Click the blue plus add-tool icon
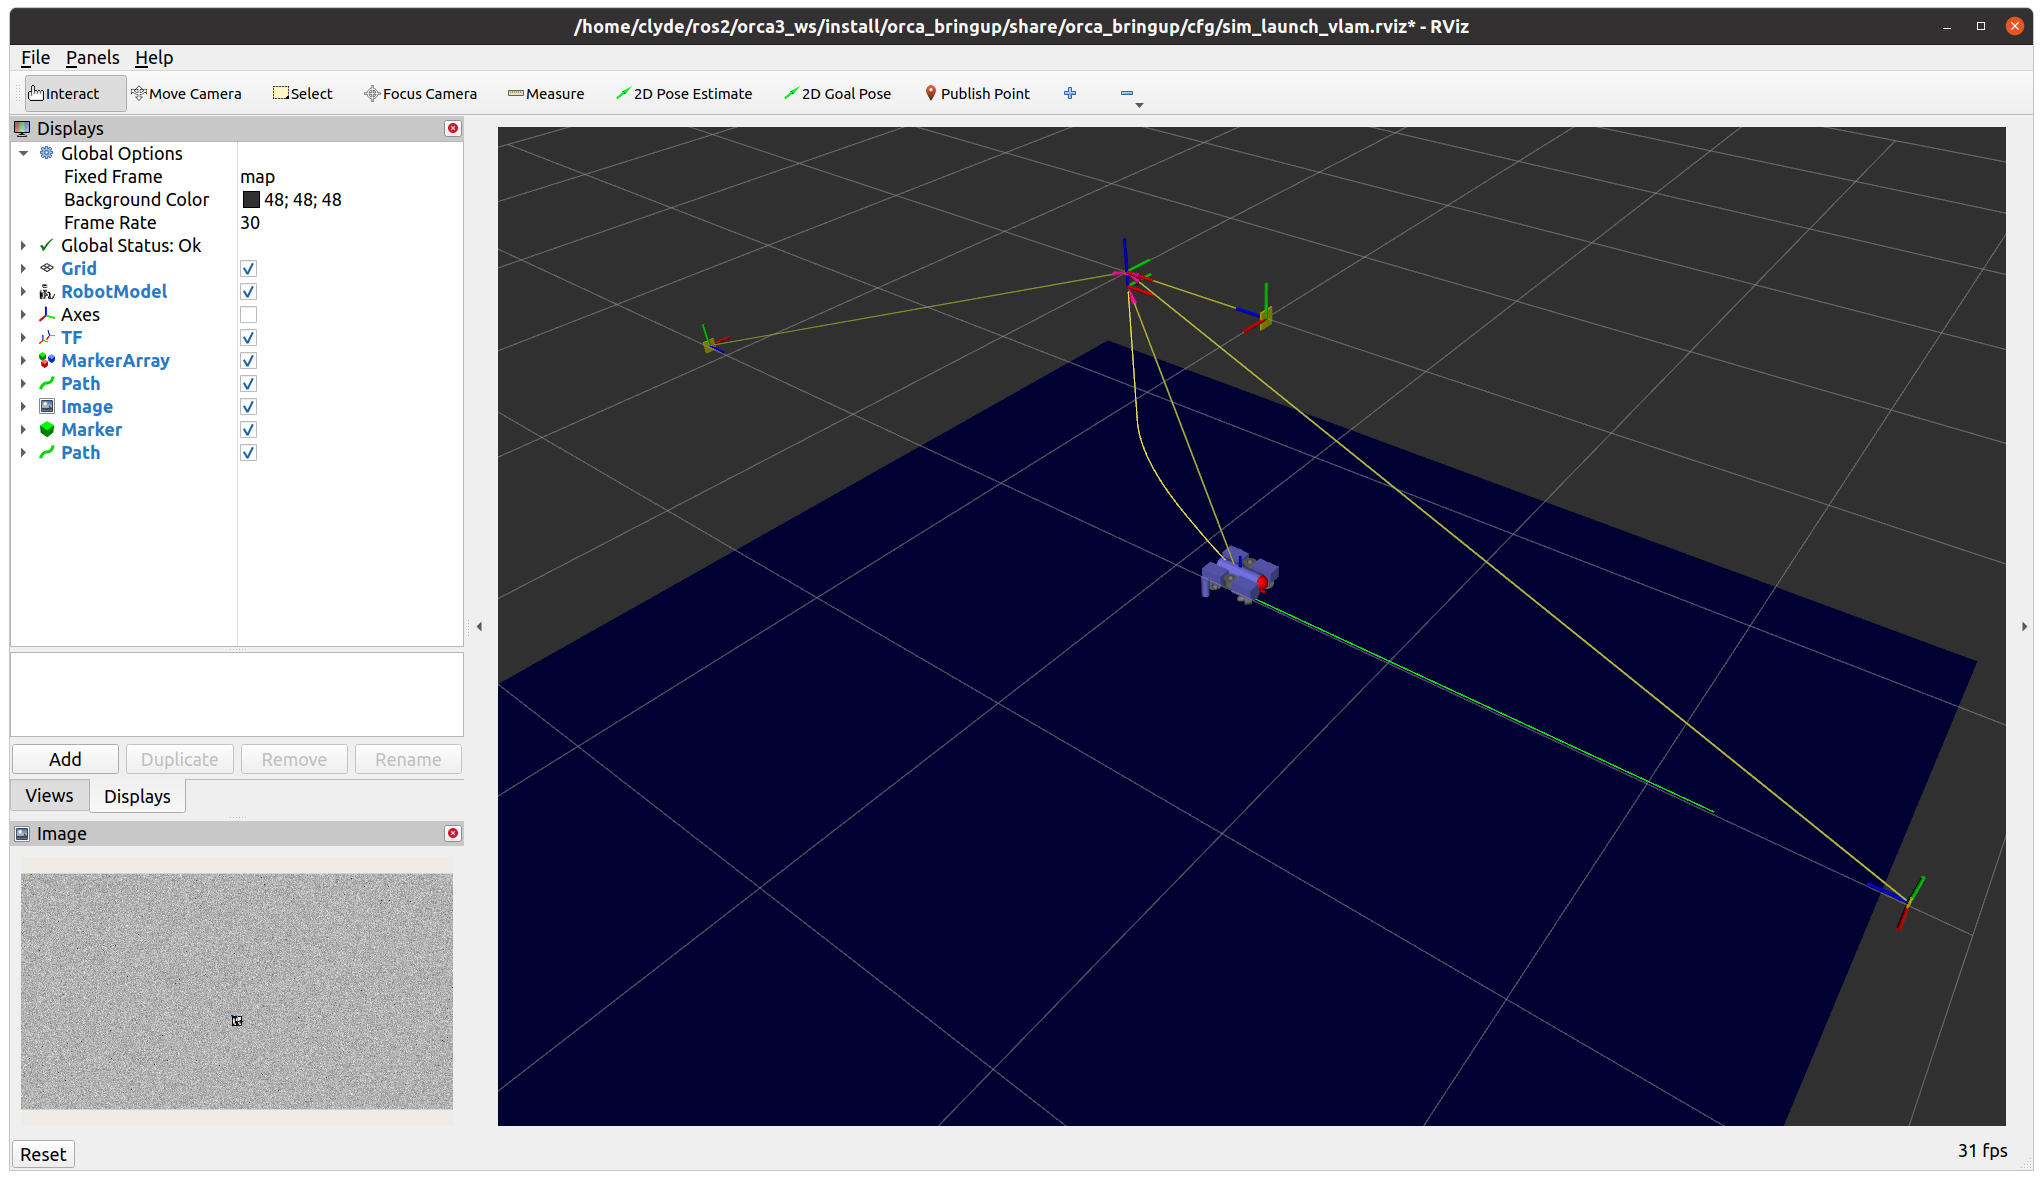This screenshot has height=1180, width=2043. (1070, 93)
